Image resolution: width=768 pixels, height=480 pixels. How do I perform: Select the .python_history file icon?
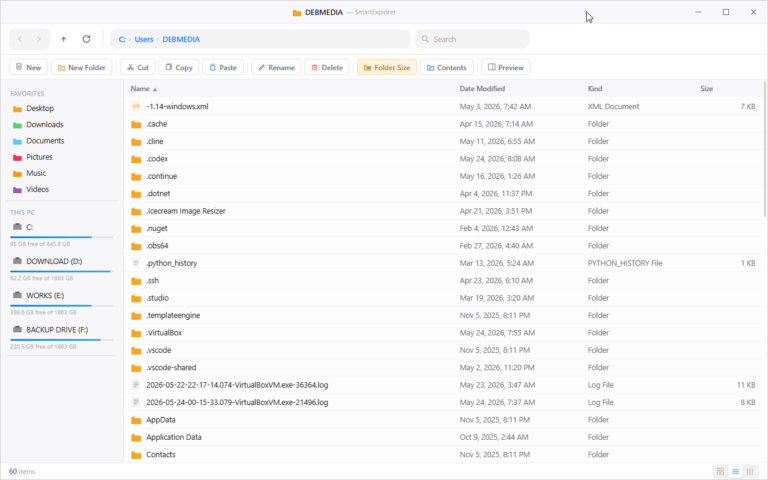pyautogui.click(x=136, y=263)
